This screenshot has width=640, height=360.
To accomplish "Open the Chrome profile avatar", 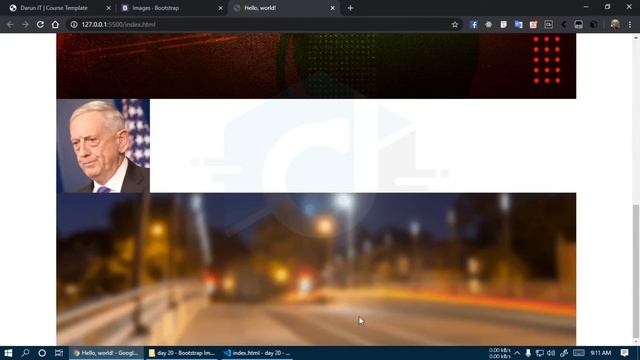I will click(x=615, y=24).
